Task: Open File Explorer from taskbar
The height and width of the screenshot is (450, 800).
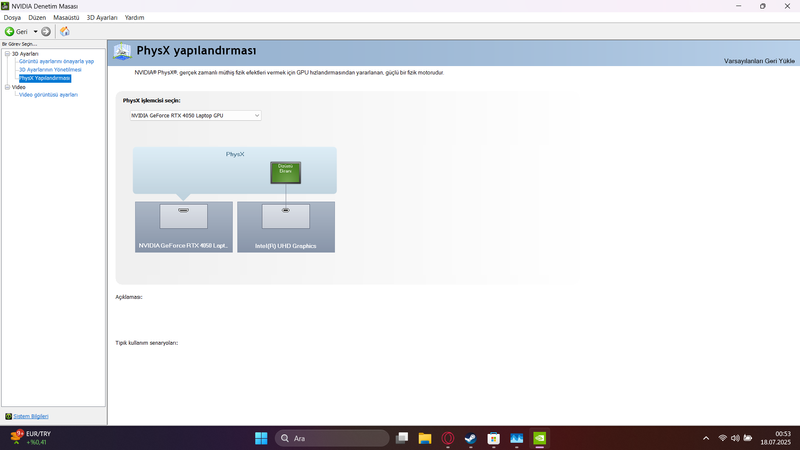Action: point(425,438)
